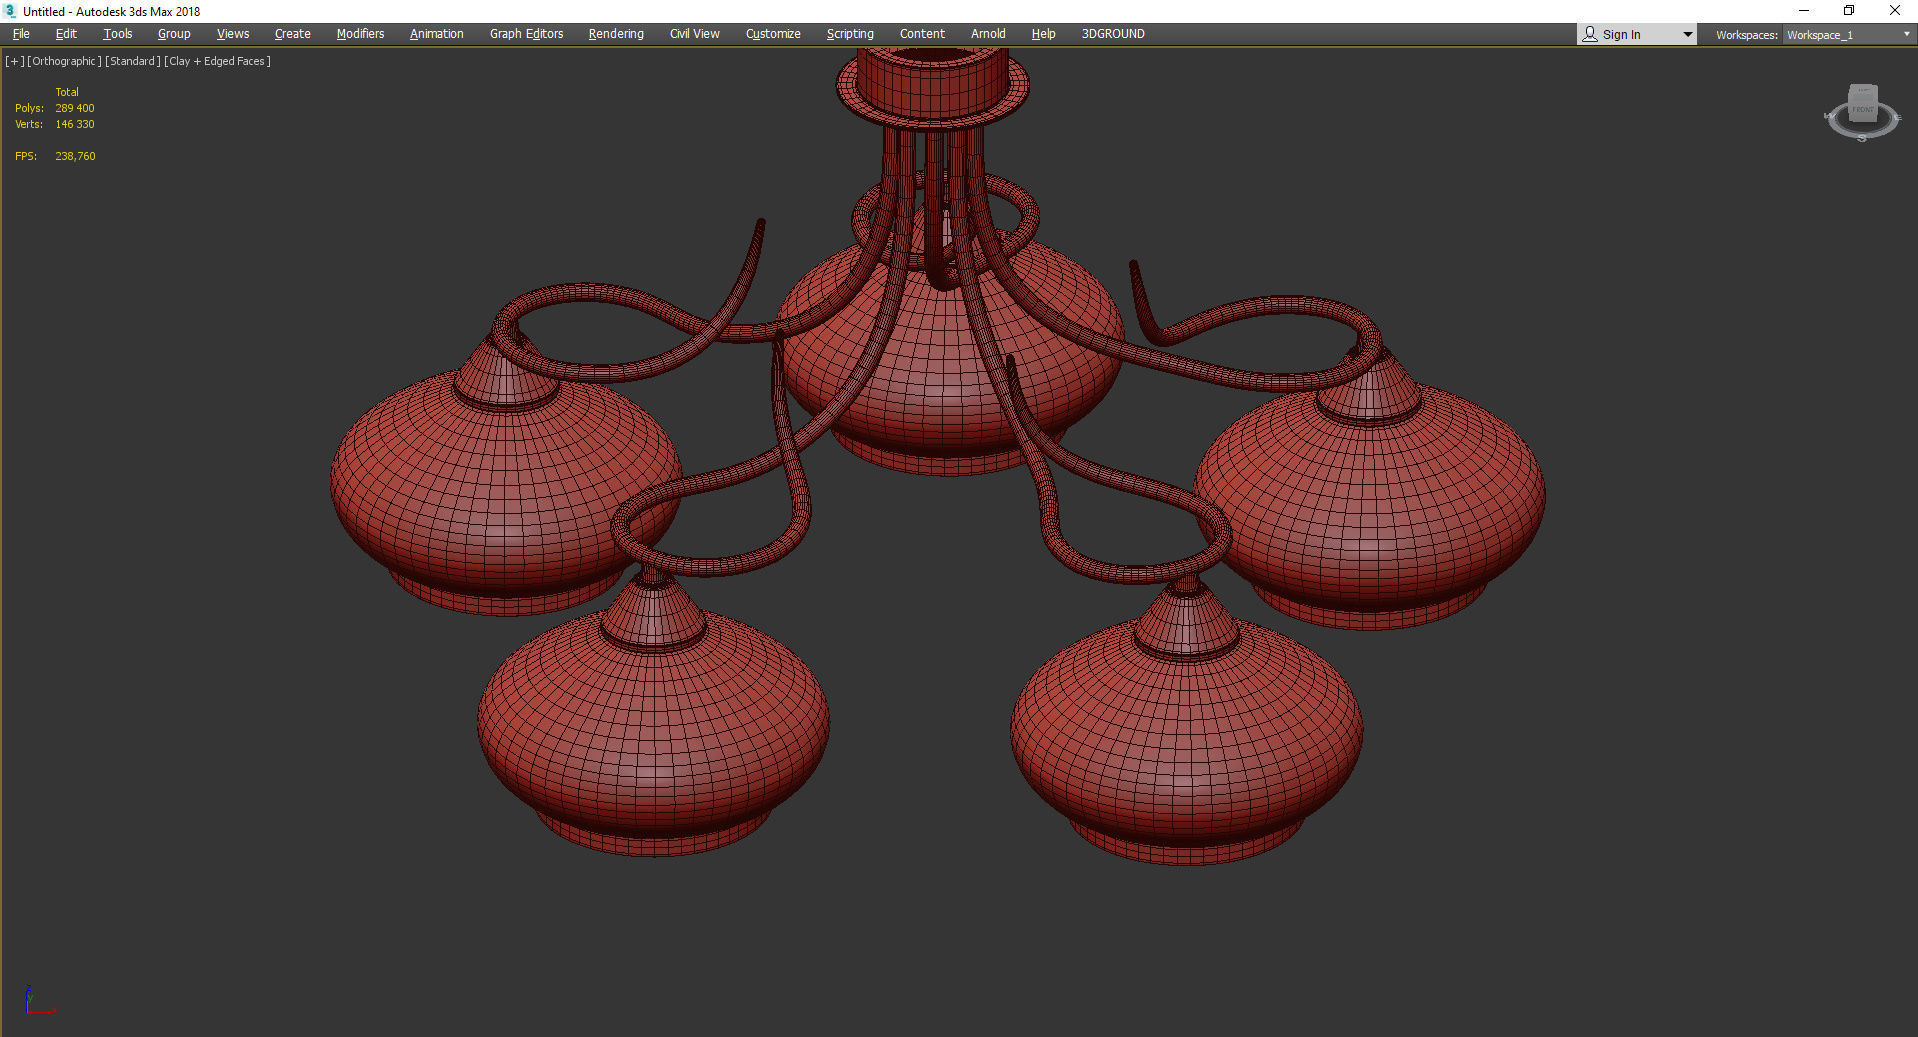Click the Polys count value 289 400

click(75, 108)
